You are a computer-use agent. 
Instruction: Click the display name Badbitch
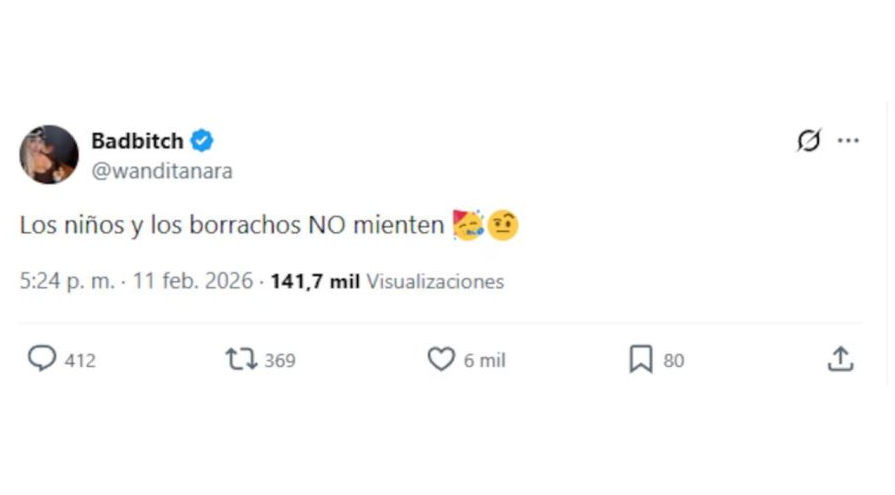(137, 140)
